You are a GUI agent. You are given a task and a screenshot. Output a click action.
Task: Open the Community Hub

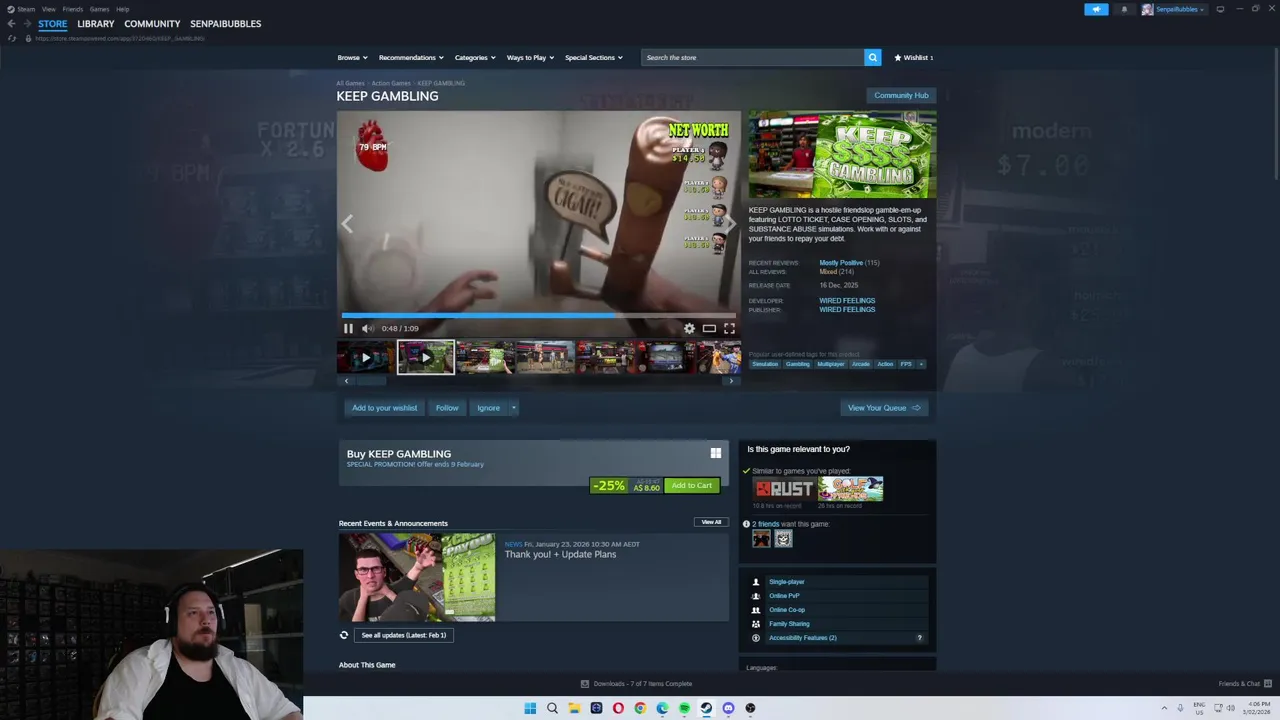(x=901, y=95)
